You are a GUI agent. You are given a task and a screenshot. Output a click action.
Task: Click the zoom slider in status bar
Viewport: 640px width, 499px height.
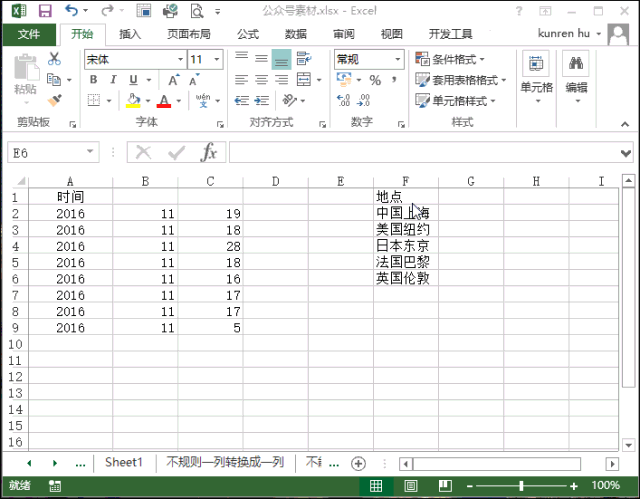[521, 486]
